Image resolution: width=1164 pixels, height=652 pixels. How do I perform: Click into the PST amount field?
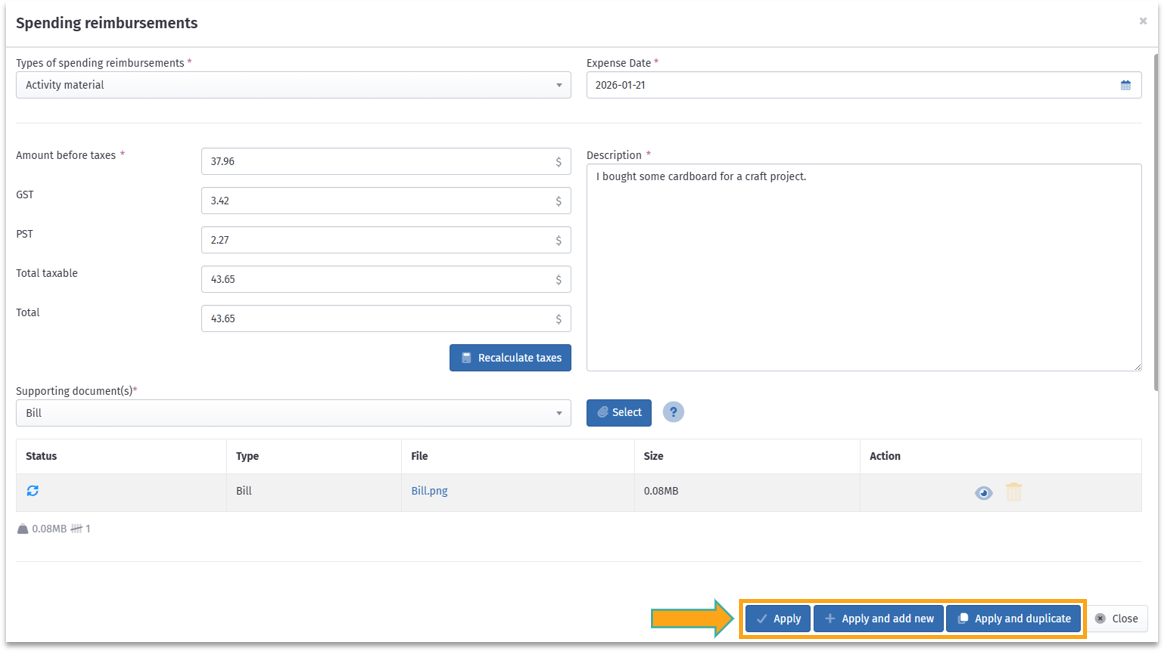[x=386, y=240]
